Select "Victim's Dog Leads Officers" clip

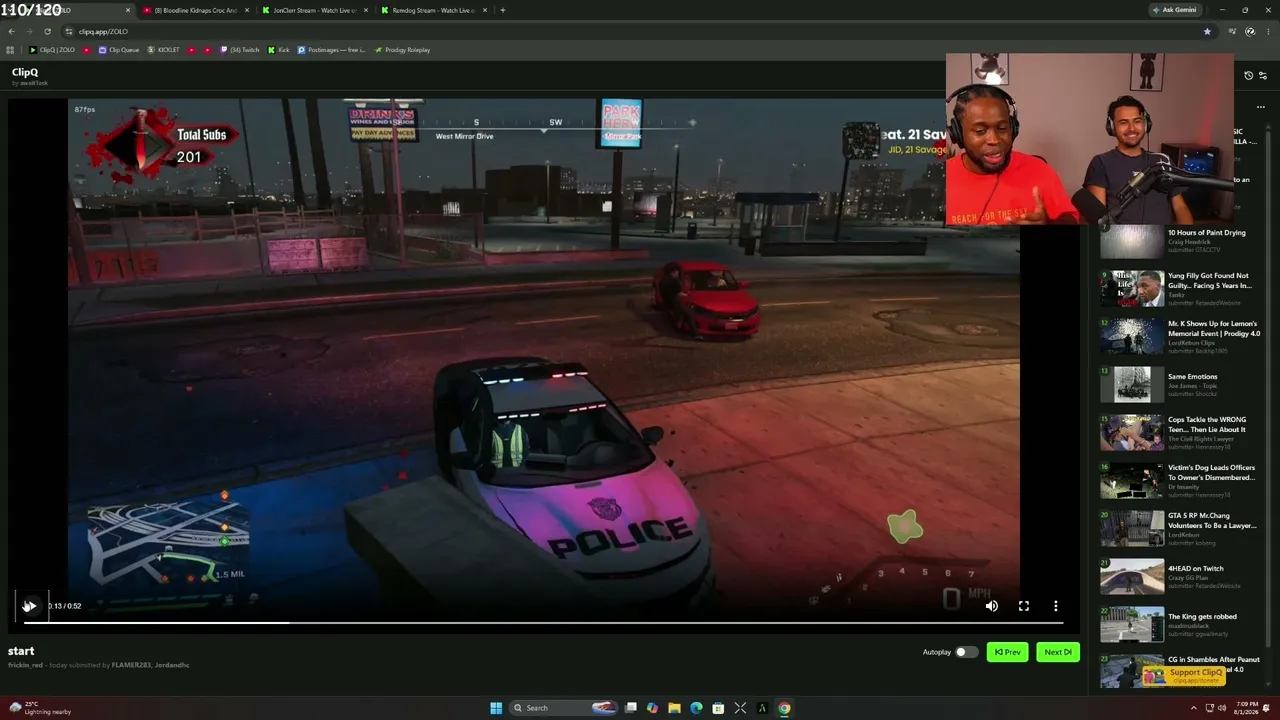[1180, 481]
